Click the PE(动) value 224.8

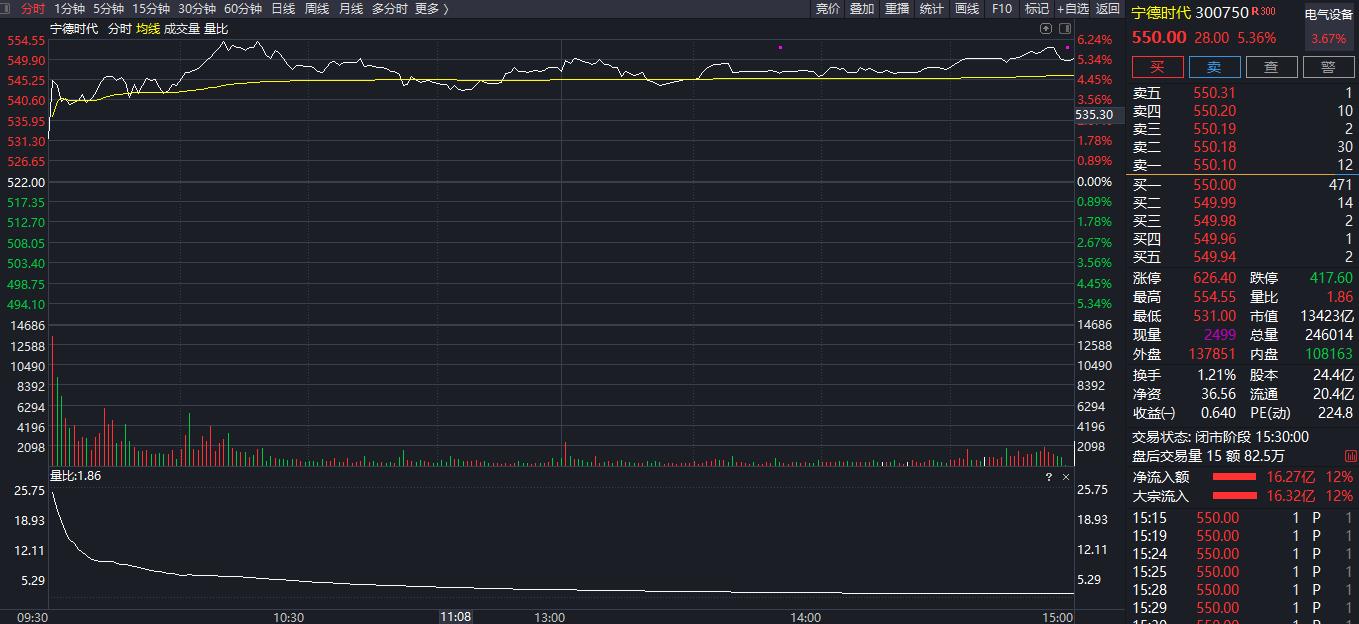[x=1336, y=413]
